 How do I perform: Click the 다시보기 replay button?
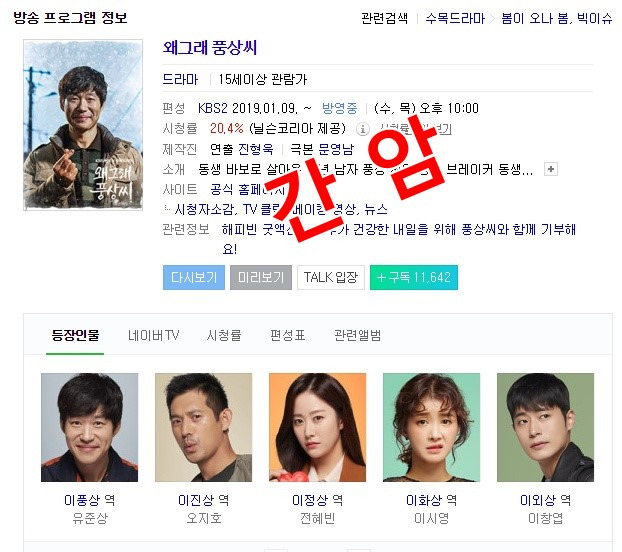click(x=194, y=277)
